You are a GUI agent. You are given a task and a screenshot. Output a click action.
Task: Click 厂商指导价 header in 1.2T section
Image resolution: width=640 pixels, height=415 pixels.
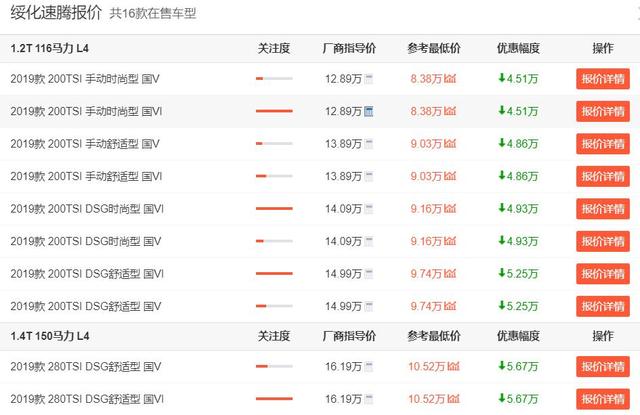point(349,49)
